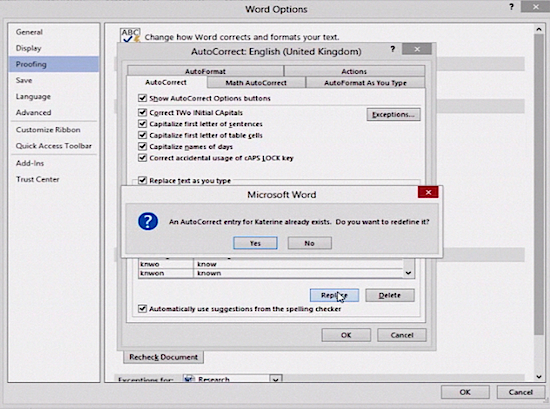Screen dimensions: 550x409
Task: Open Customize Ribbon category
Action: 54,130
